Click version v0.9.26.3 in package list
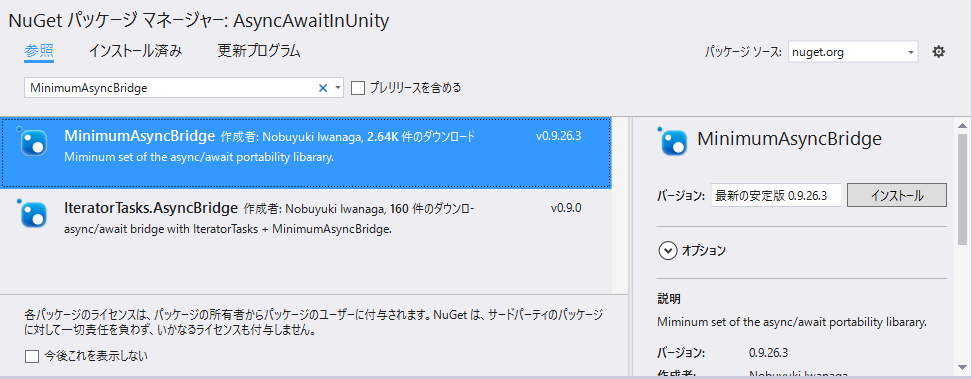 tap(559, 136)
